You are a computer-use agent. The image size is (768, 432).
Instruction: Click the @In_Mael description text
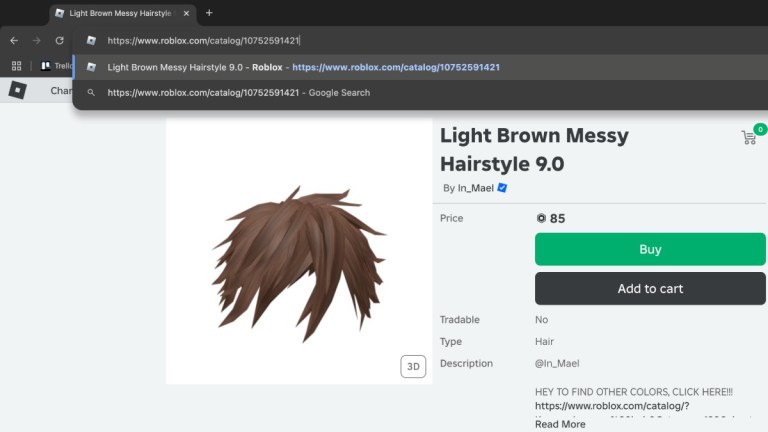pyautogui.click(x=557, y=363)
